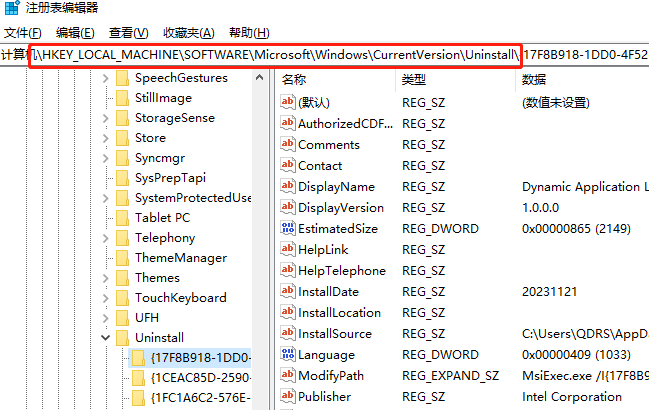Screen dimensions: 649x410
Task: Click the data value 20231121
Action: pos(549,292)
